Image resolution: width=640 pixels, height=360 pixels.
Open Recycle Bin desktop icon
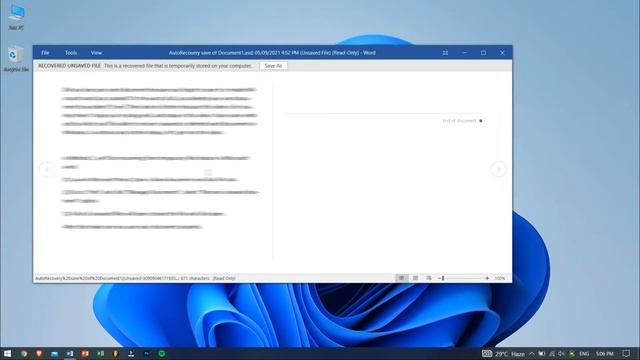[16, 59]
